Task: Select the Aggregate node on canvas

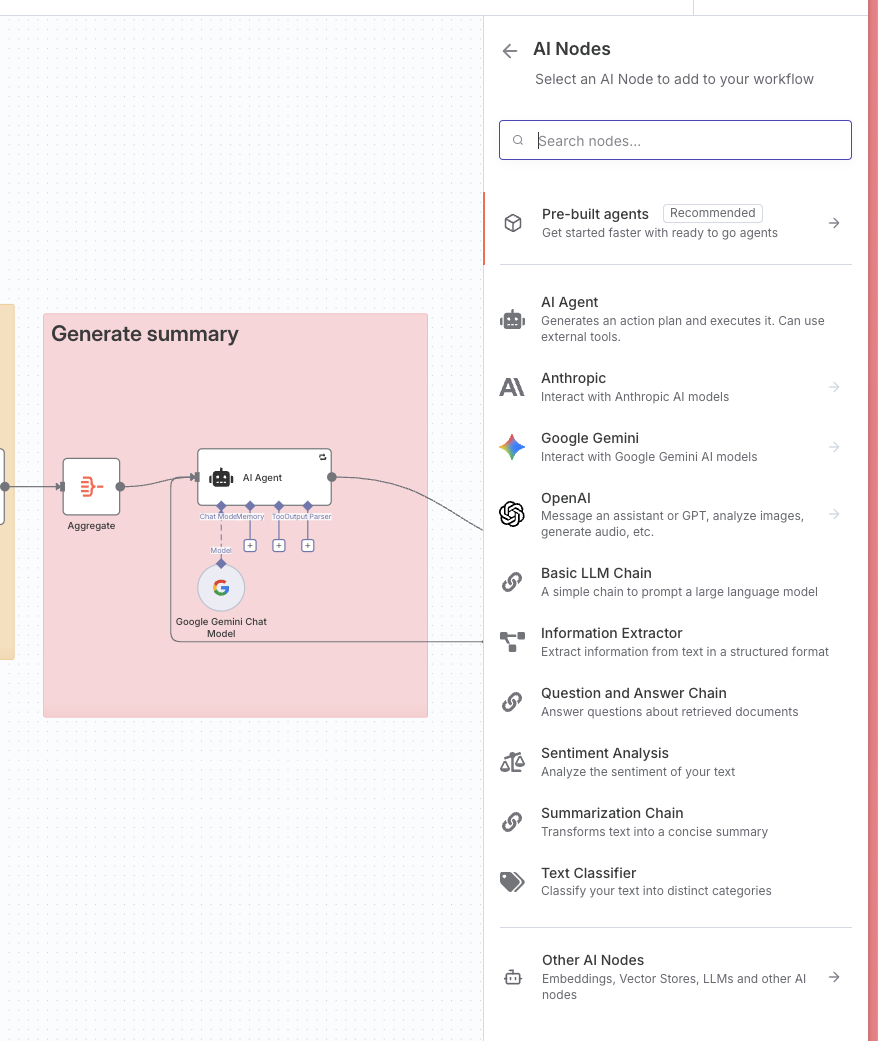Action: click(x=92, y=487)
